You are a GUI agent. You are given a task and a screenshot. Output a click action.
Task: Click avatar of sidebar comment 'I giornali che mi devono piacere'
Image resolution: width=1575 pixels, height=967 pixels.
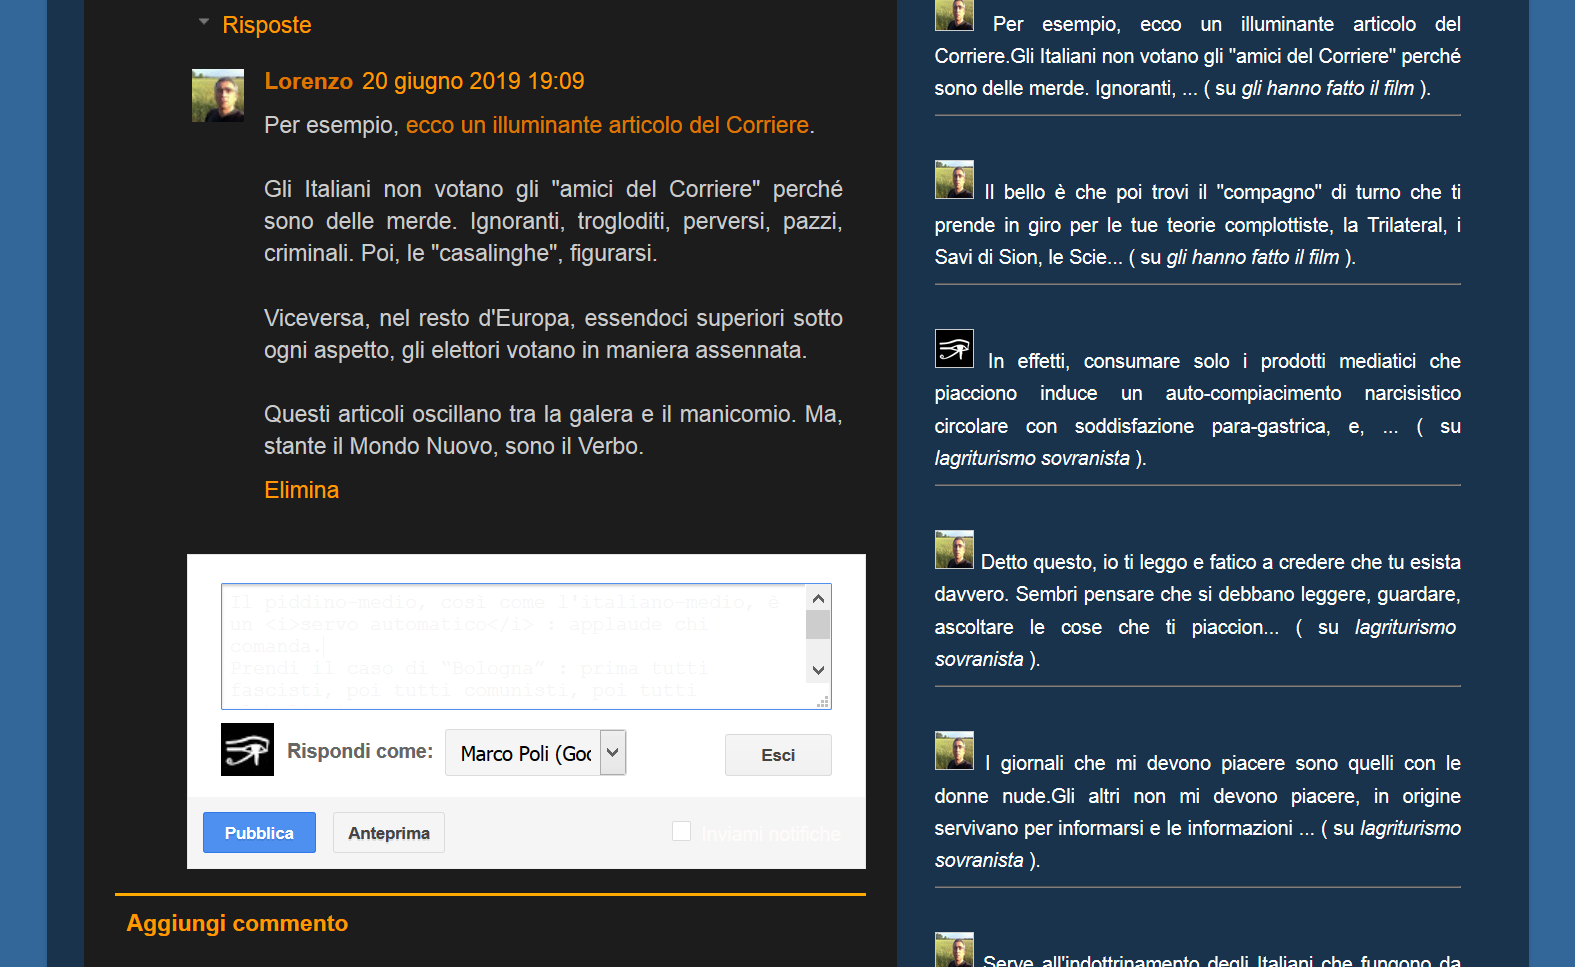pyautogui.click(x=954, y=750)
